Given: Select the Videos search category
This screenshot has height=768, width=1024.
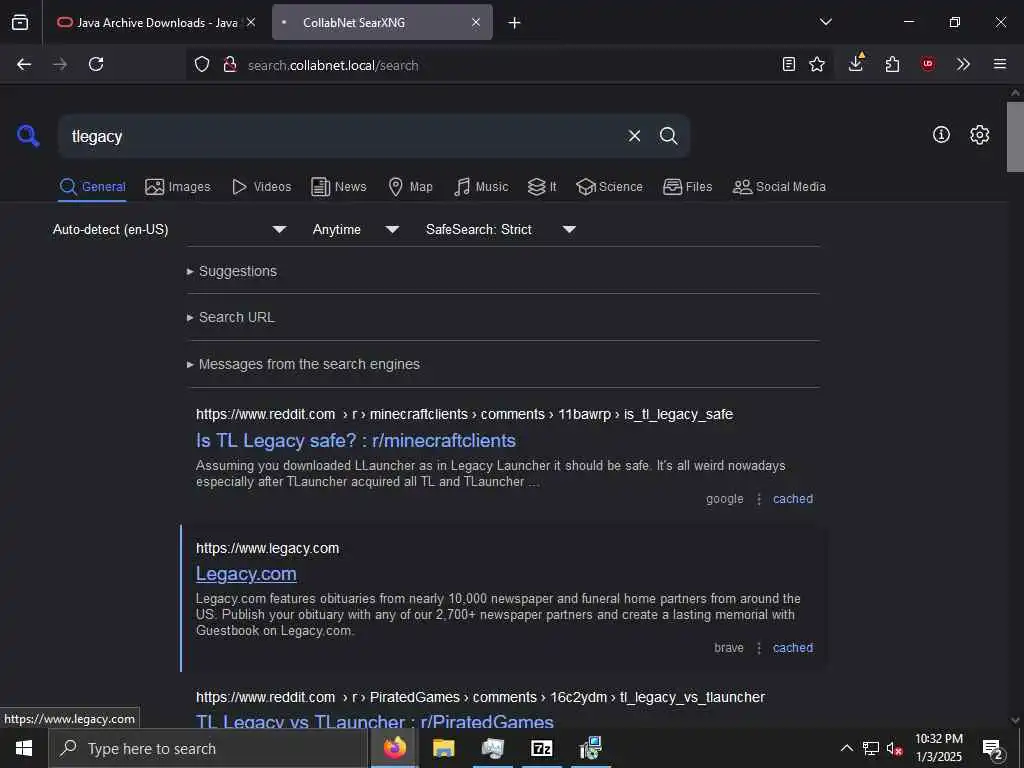Looking at the screenshot, I should click(261, 187).
